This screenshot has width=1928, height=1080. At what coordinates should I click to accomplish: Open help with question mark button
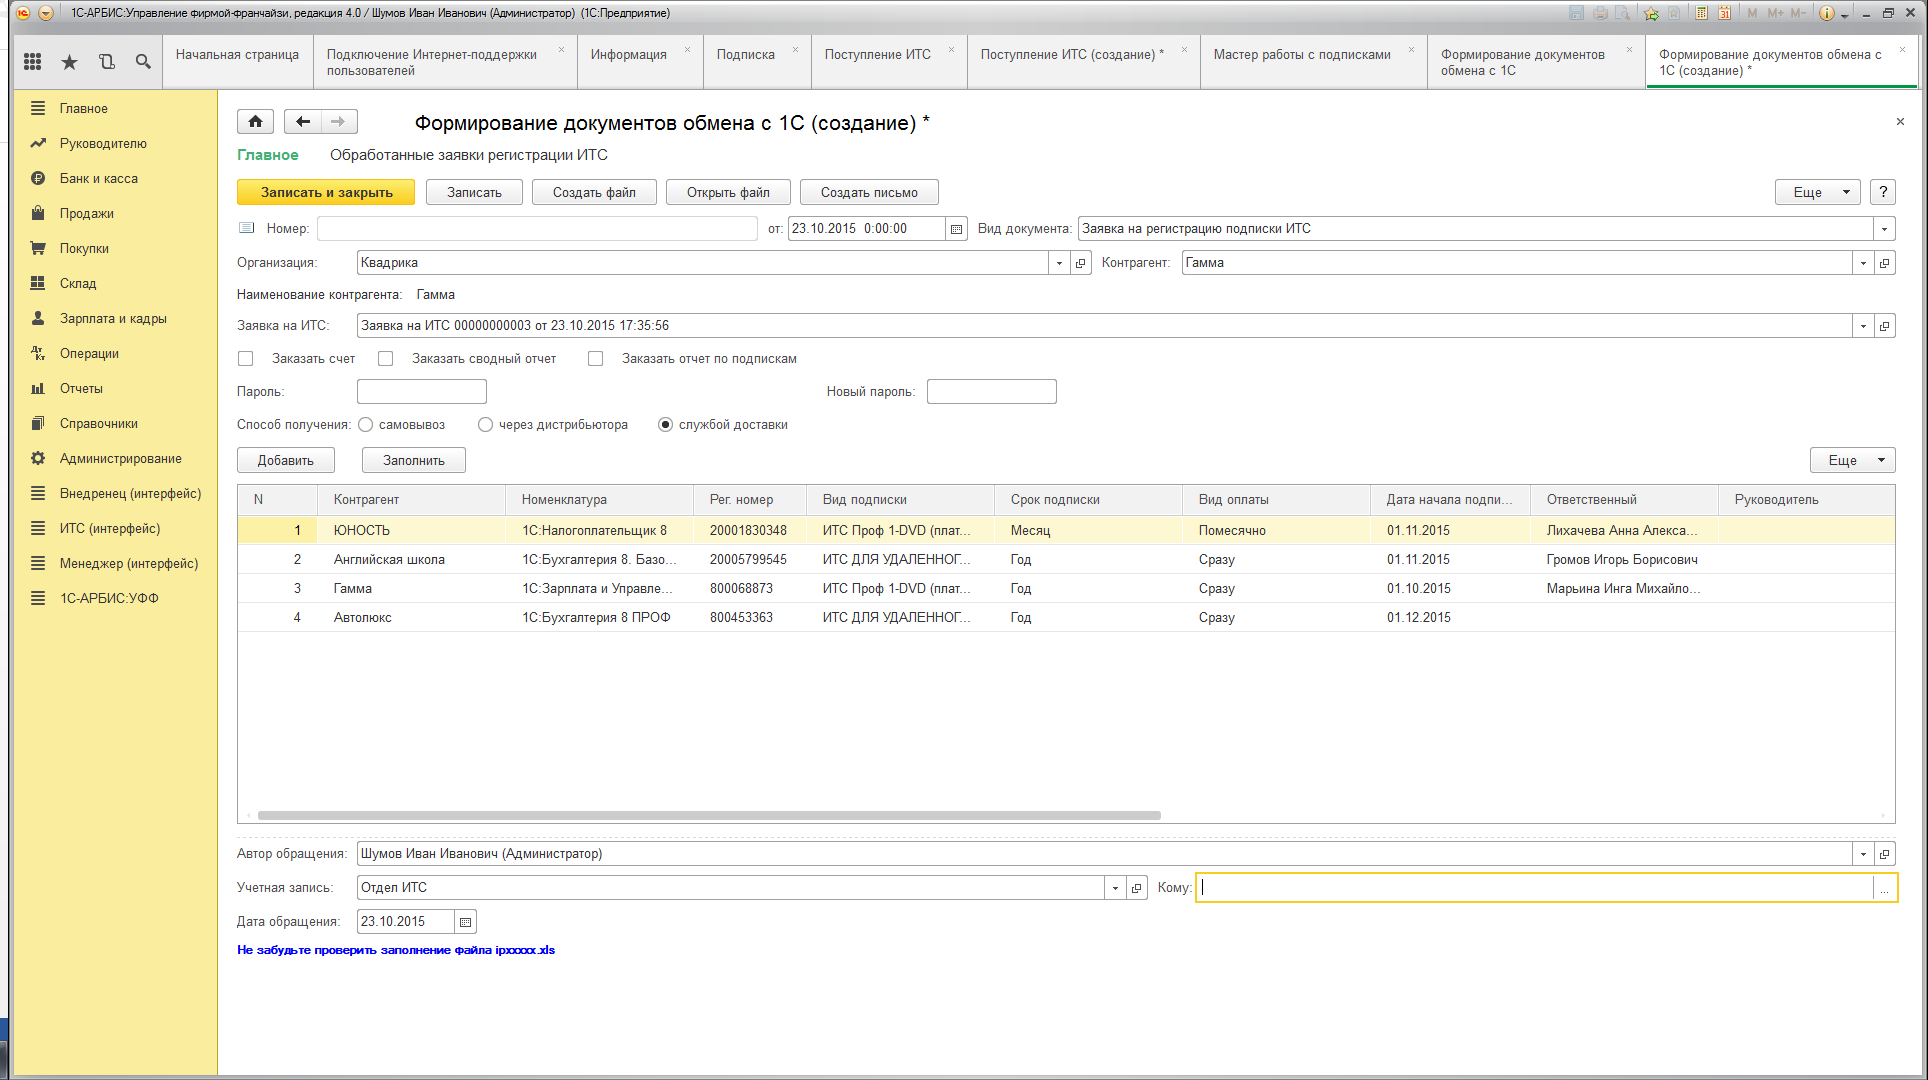tap(1883, 192)
